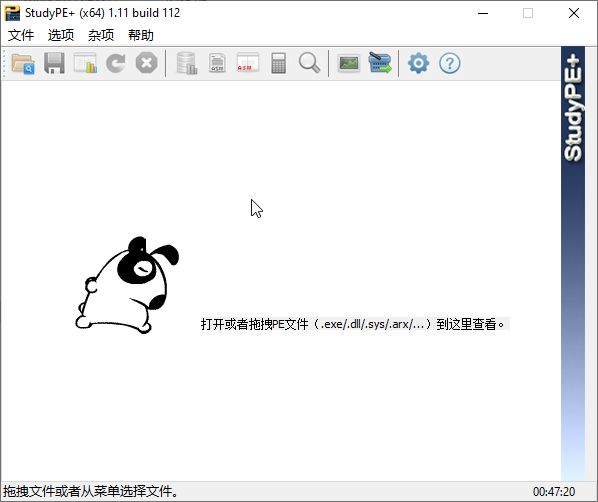Open the 杂项 menu
The width and height of the screenshot is (598, 502).
tap(101, 35)
